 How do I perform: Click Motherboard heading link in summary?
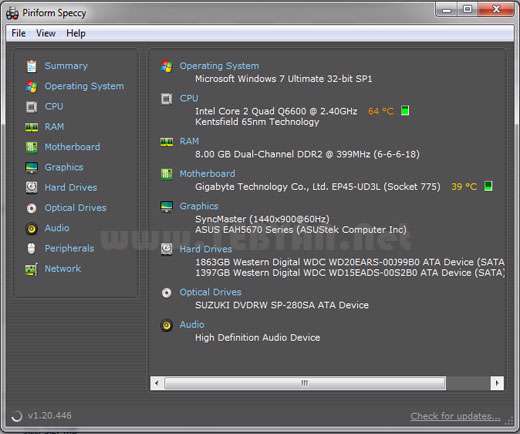(207, 174)
